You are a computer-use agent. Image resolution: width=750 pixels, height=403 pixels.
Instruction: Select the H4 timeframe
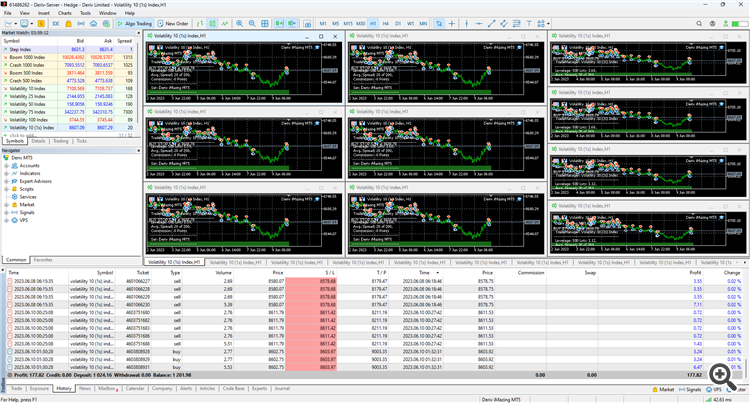coord(386,23)
